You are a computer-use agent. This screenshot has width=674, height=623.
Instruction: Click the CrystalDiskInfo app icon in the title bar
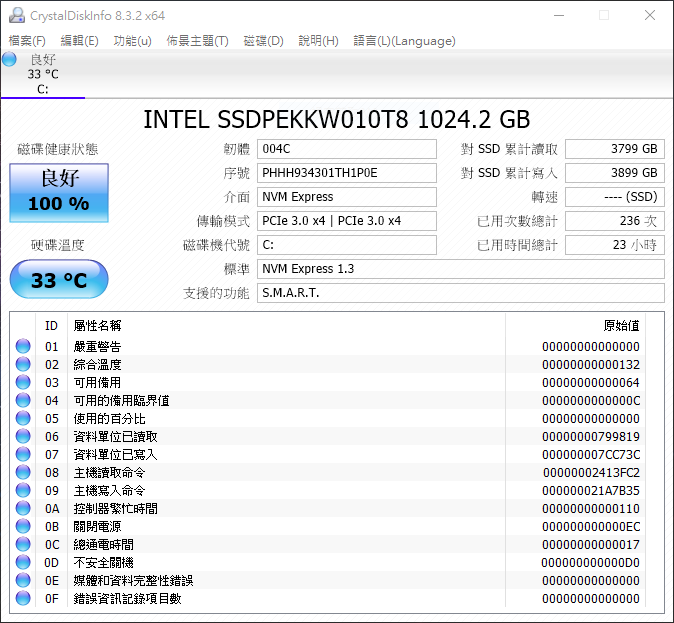click(17, 15)
